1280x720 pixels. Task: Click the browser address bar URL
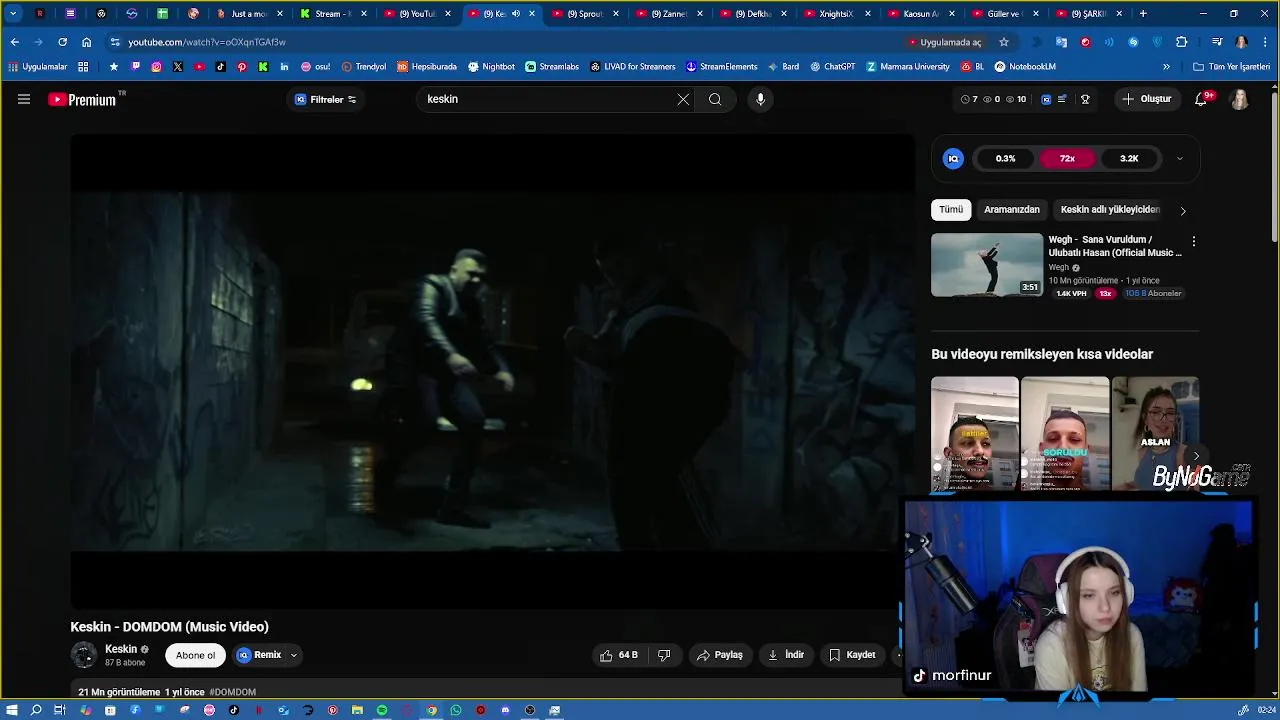pos(207,42)
